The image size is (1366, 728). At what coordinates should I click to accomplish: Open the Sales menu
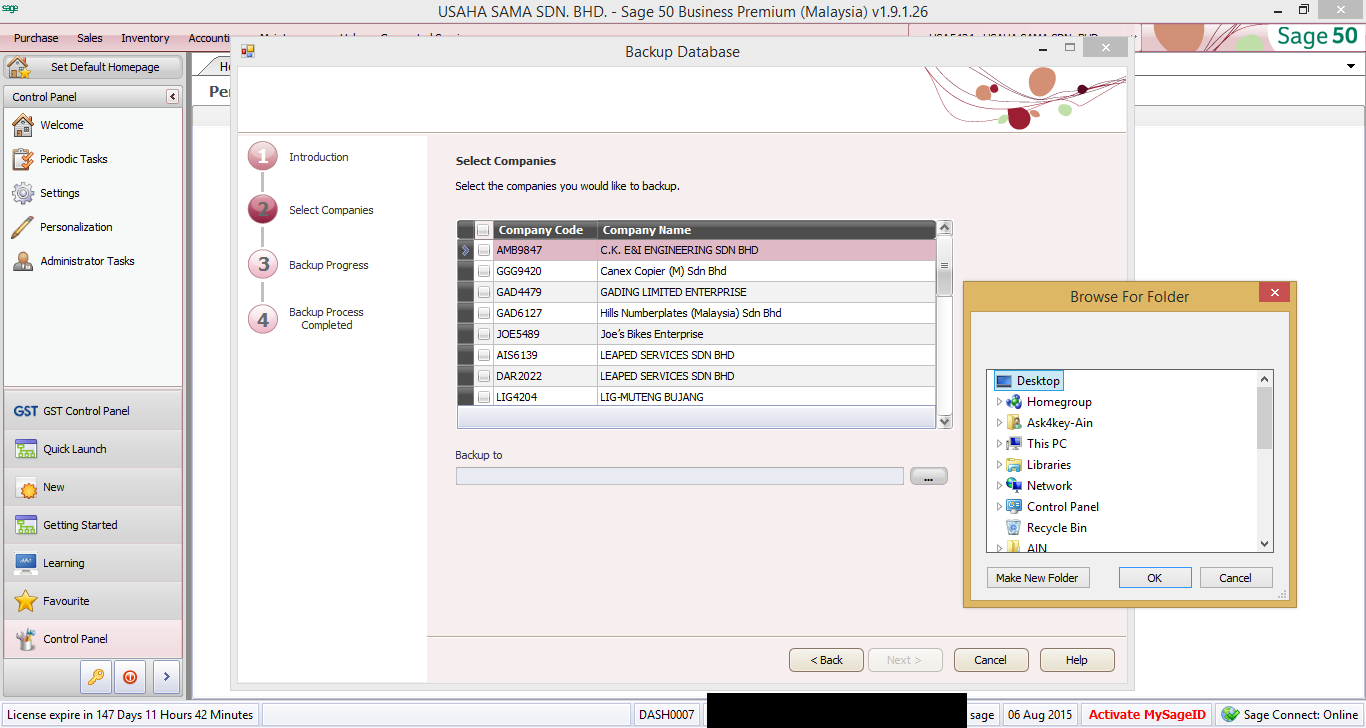90,38
